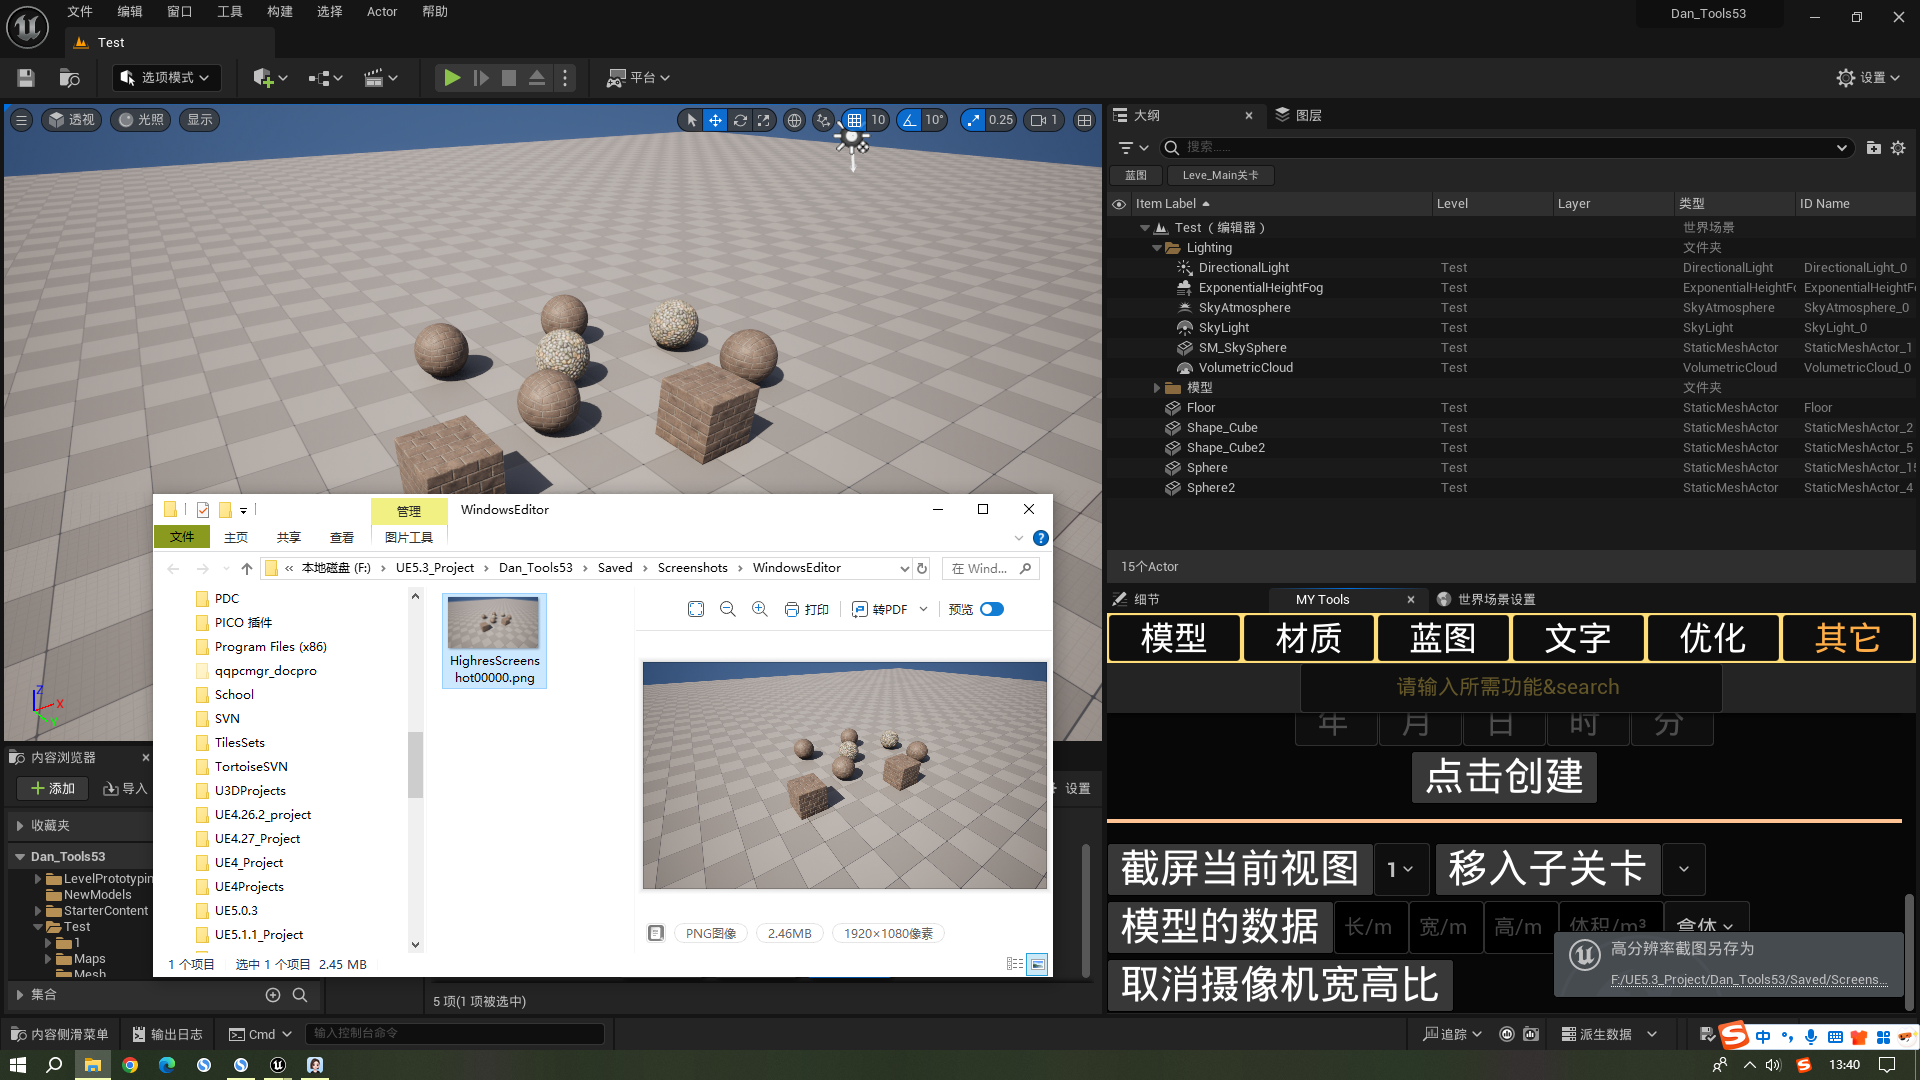Open the 设置 settings dropdown in toolbar
This screenshot has width=1920, height=1080.
[x=1868, y=78]
